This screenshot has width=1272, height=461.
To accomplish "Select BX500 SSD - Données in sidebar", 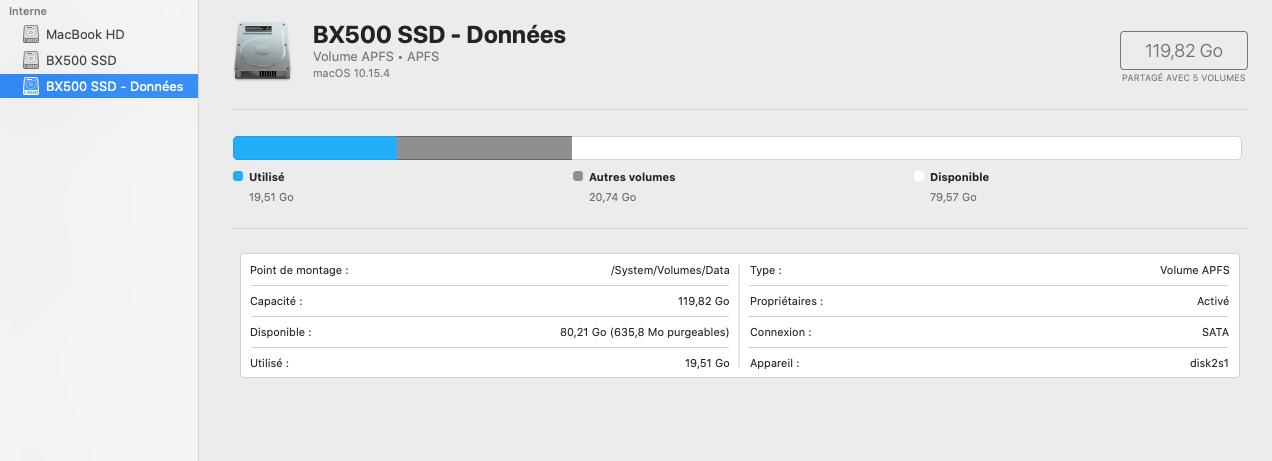I will click(99, 86).
